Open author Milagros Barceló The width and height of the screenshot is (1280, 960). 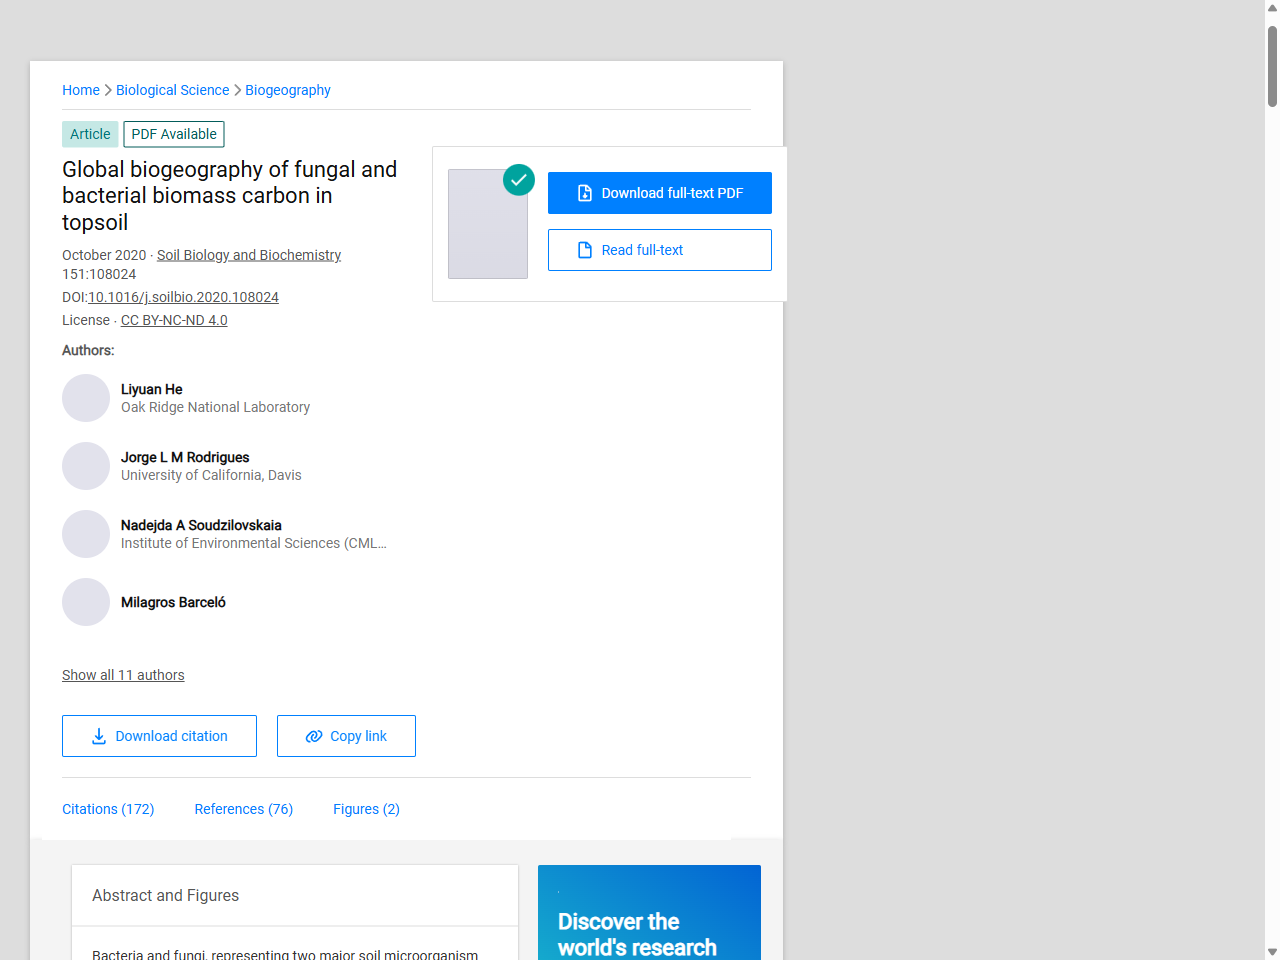(173, 602)
